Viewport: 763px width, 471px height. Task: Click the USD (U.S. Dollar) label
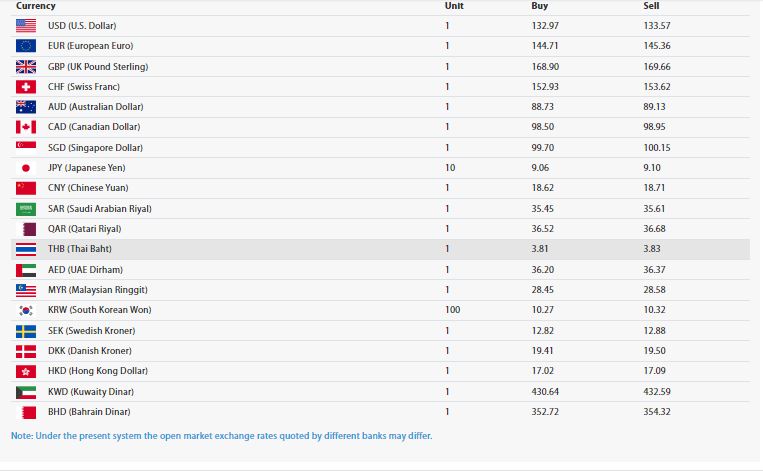82,26
